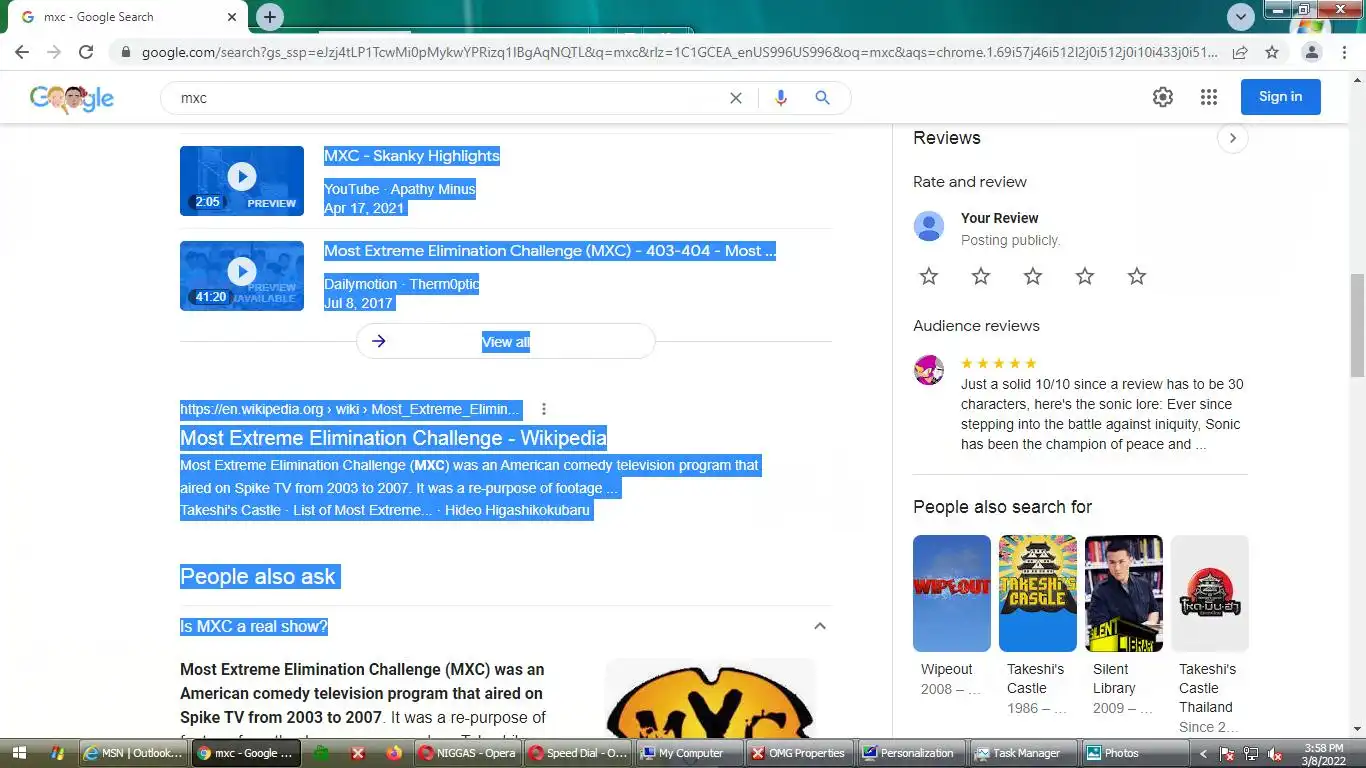Go forward in browser history
Screen dimensions: 1366x768
[x=54, y=52]
